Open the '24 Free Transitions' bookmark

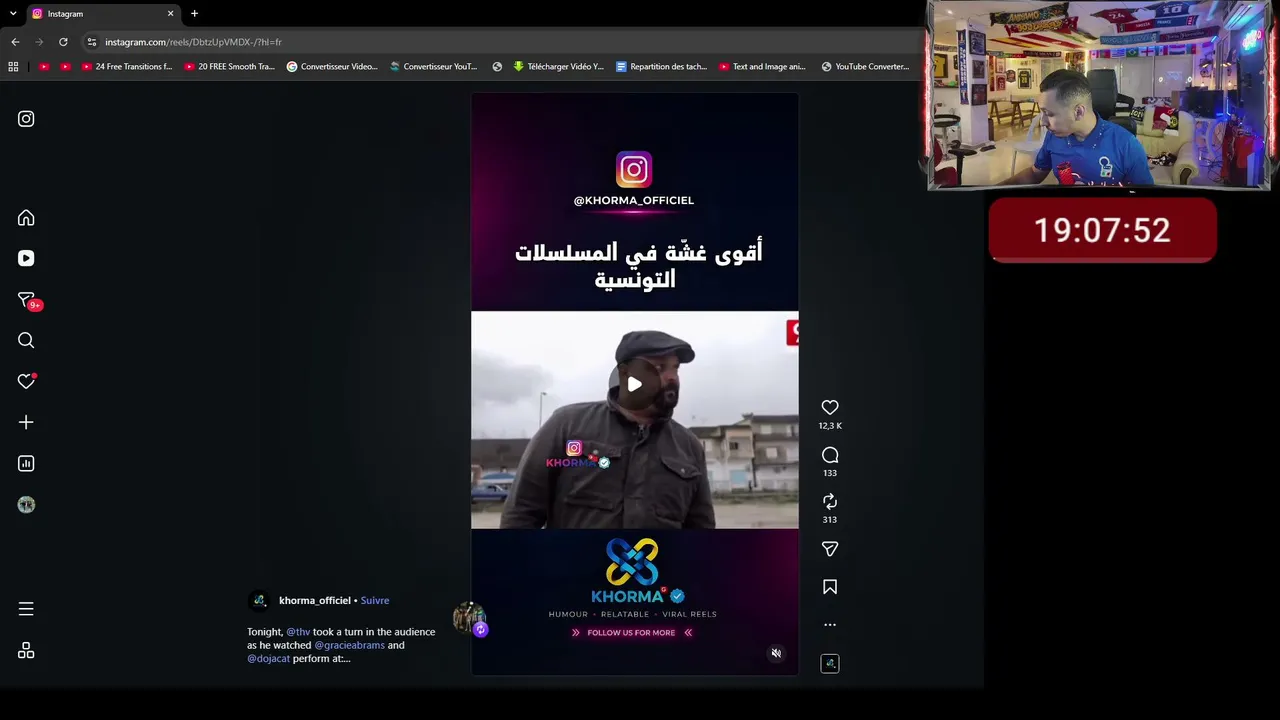127,67
